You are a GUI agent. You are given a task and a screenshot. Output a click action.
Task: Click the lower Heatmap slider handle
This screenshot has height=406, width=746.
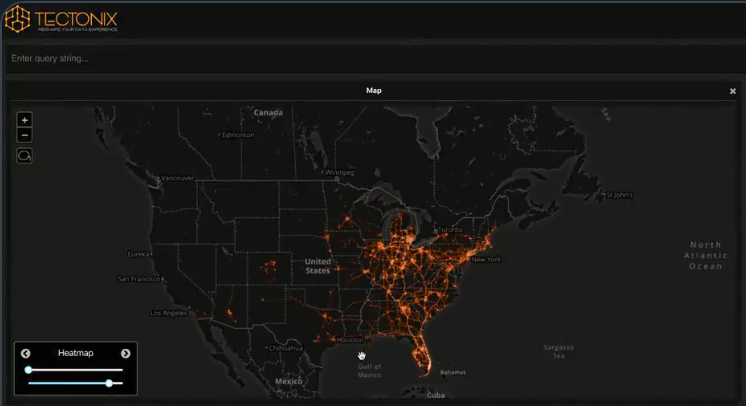[x=108, y=383]
